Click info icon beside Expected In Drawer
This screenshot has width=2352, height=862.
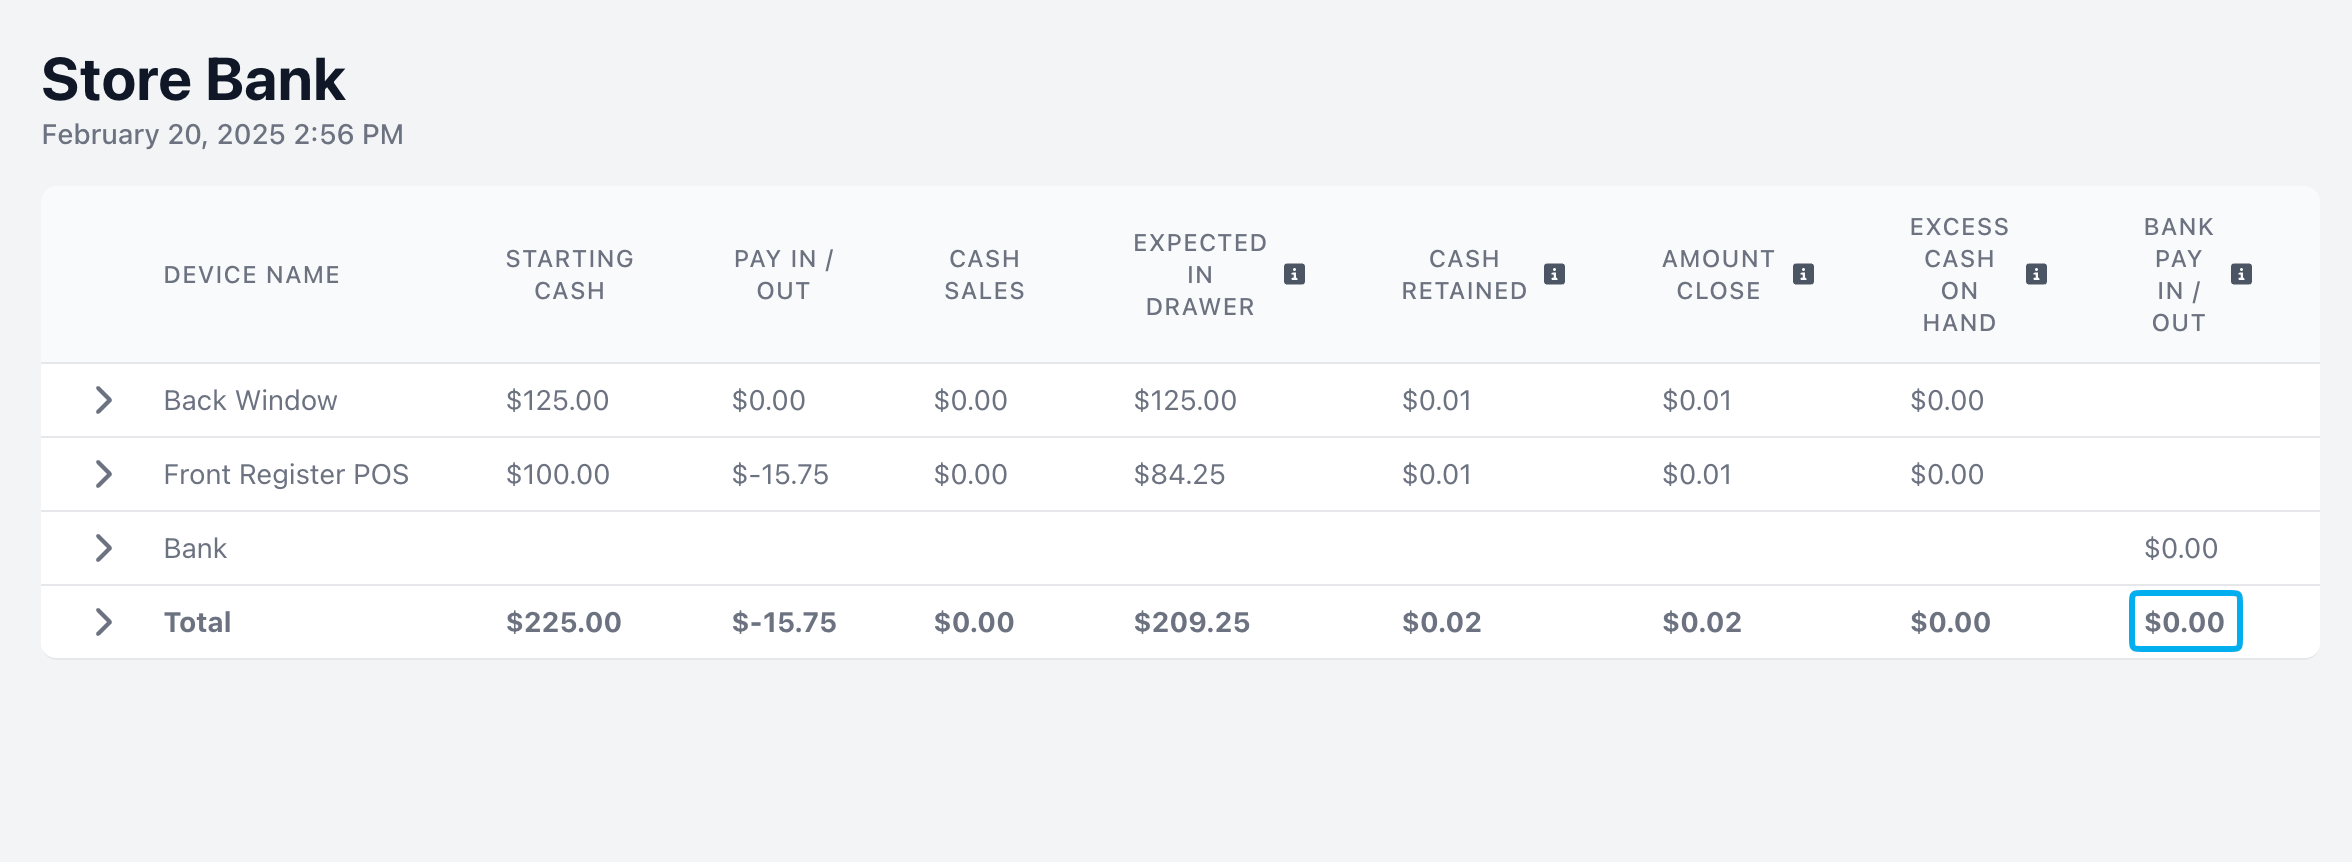tap(1294, 274)
